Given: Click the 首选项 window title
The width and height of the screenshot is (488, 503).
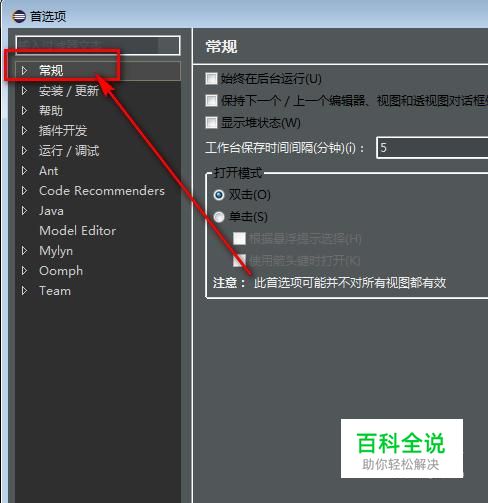Looking at the screenshot, I should 48,16.
